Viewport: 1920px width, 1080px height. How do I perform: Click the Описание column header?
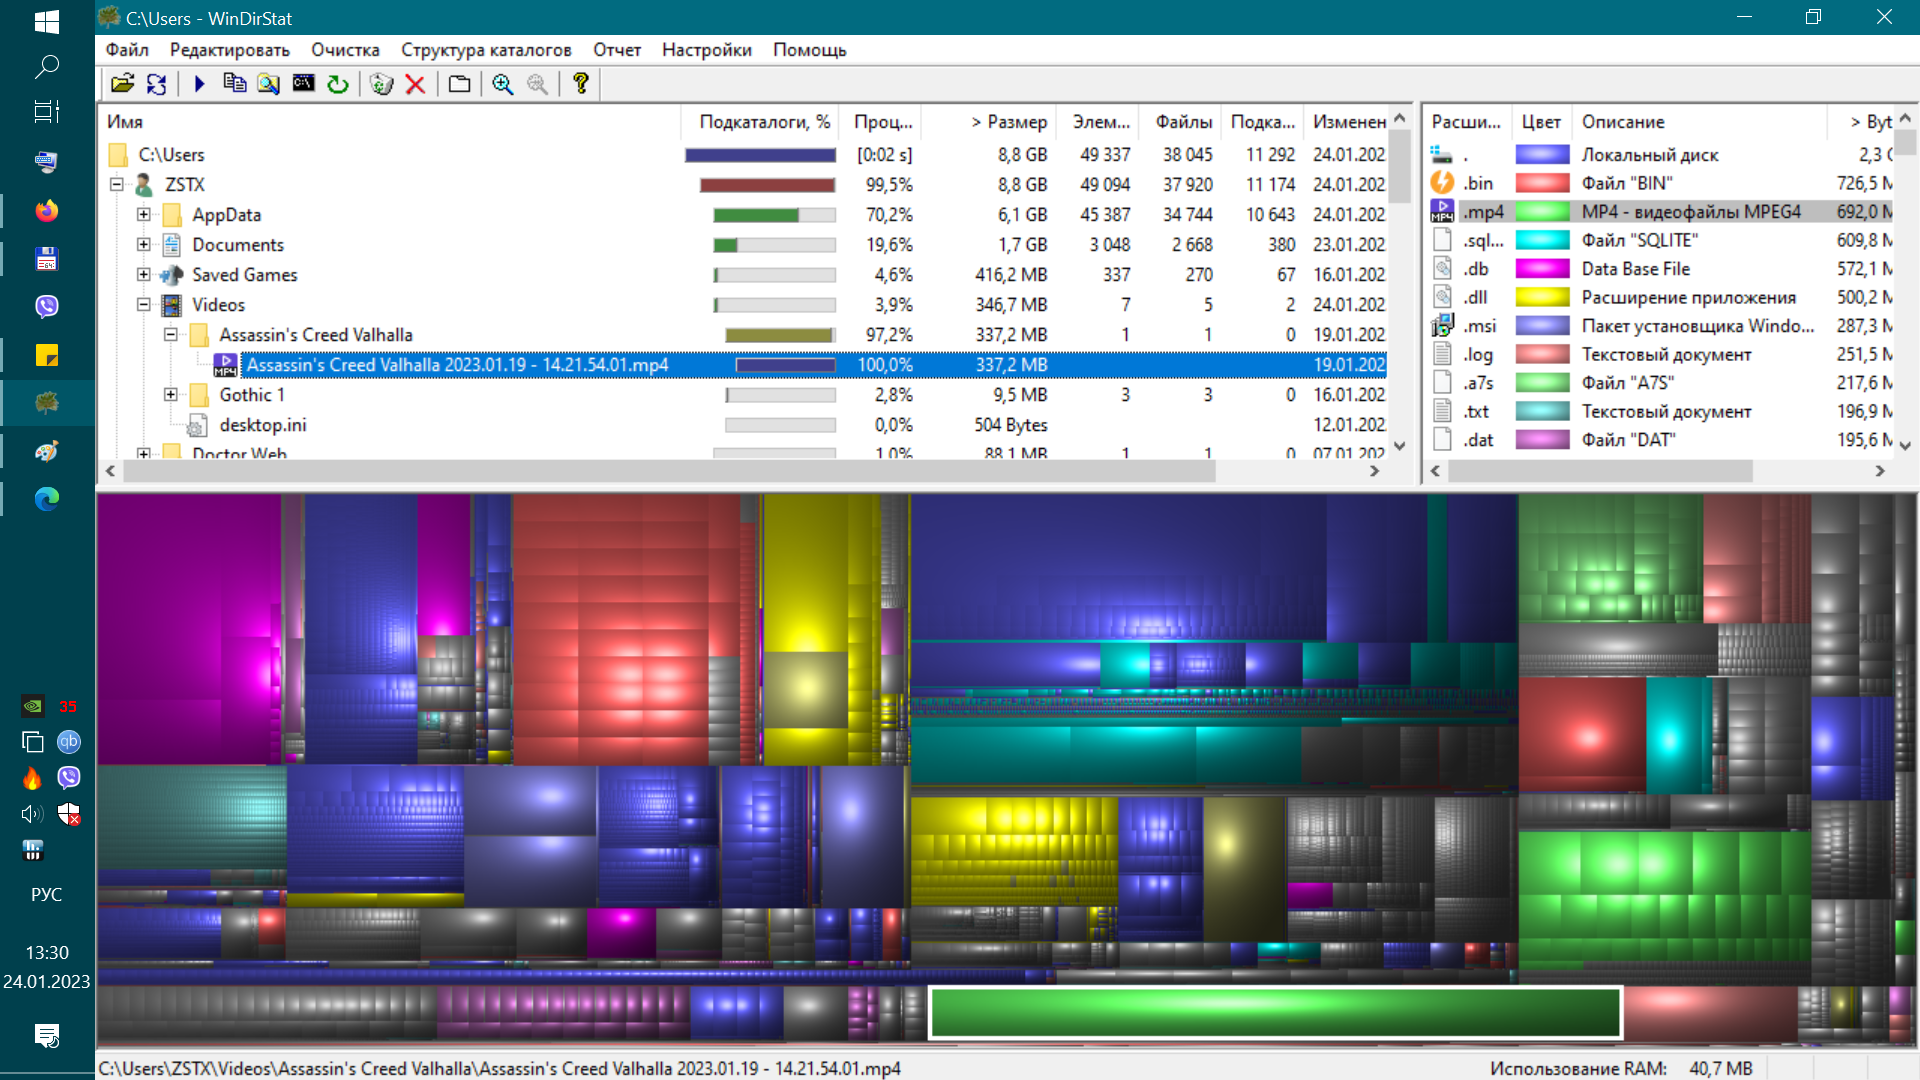click(x=1623, y=122)
